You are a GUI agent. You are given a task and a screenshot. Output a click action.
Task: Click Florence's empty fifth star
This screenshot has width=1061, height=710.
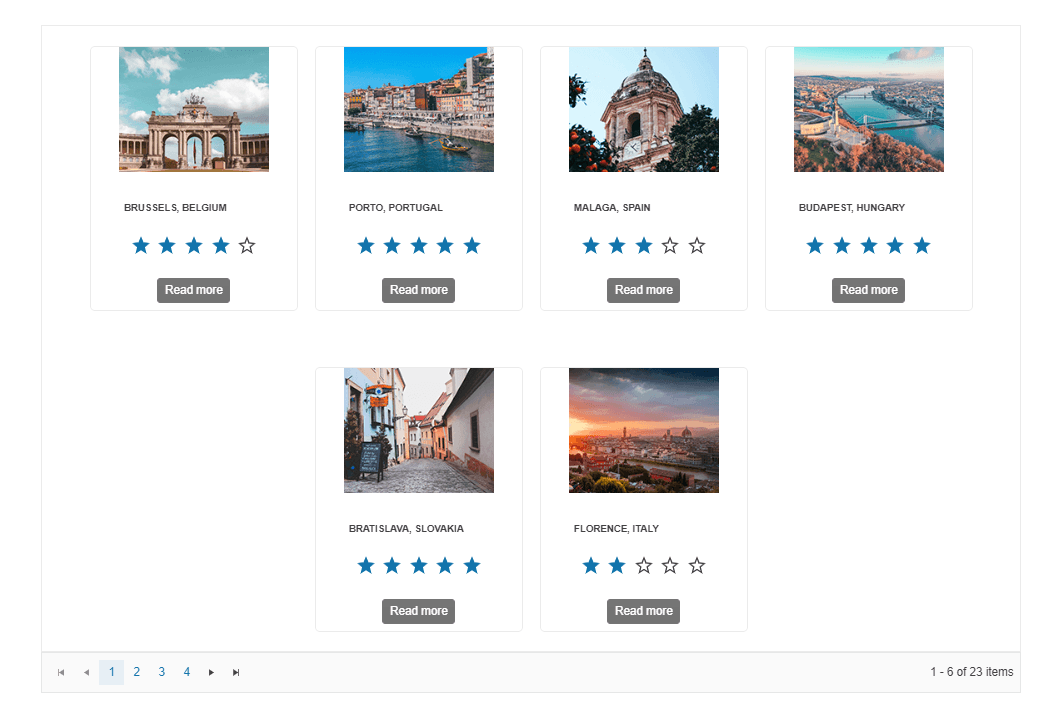click(696, 565)
